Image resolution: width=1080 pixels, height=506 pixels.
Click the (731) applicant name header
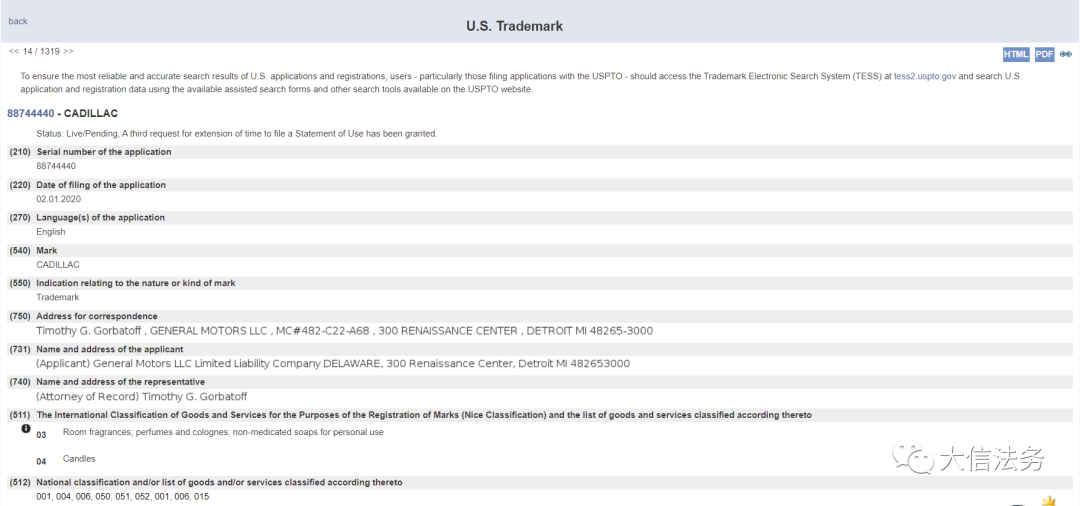108,349
